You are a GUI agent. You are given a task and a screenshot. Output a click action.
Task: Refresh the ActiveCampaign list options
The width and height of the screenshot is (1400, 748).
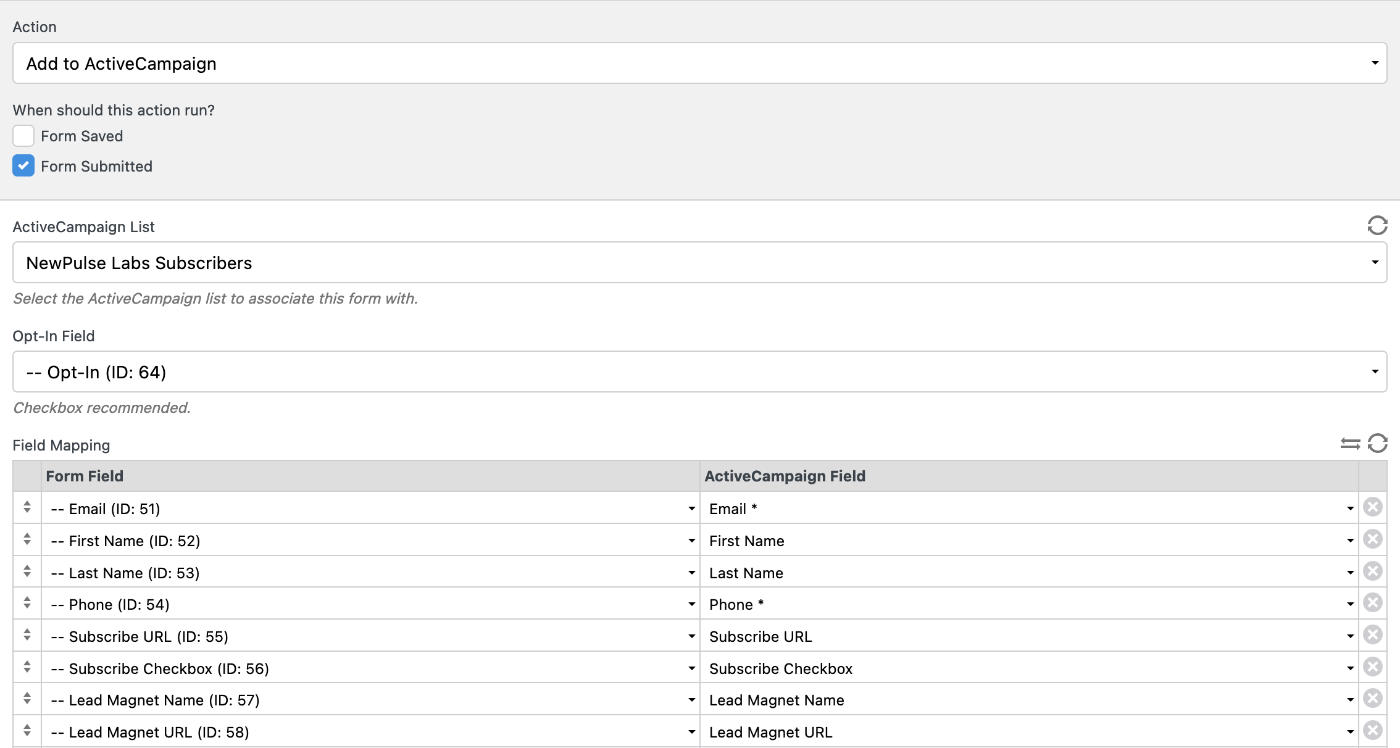coord(1377,226)
